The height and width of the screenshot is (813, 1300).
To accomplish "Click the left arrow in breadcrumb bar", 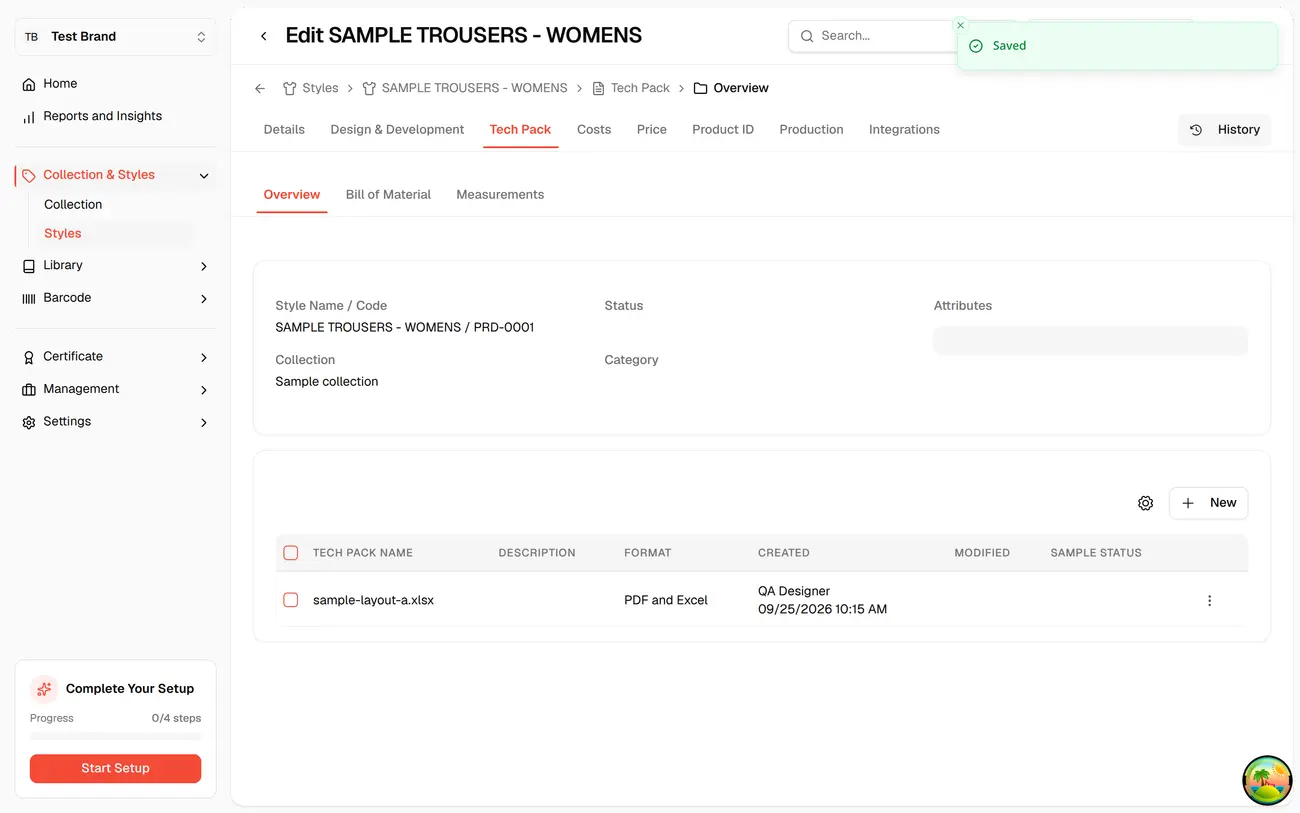I will point(260,88).
